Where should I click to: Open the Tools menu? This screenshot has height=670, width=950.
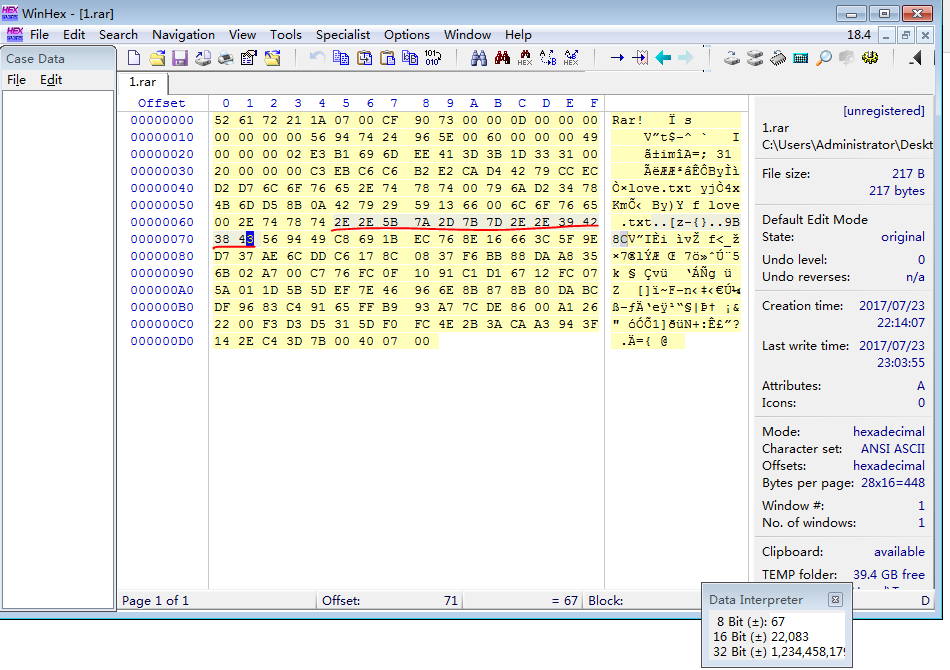285,35
